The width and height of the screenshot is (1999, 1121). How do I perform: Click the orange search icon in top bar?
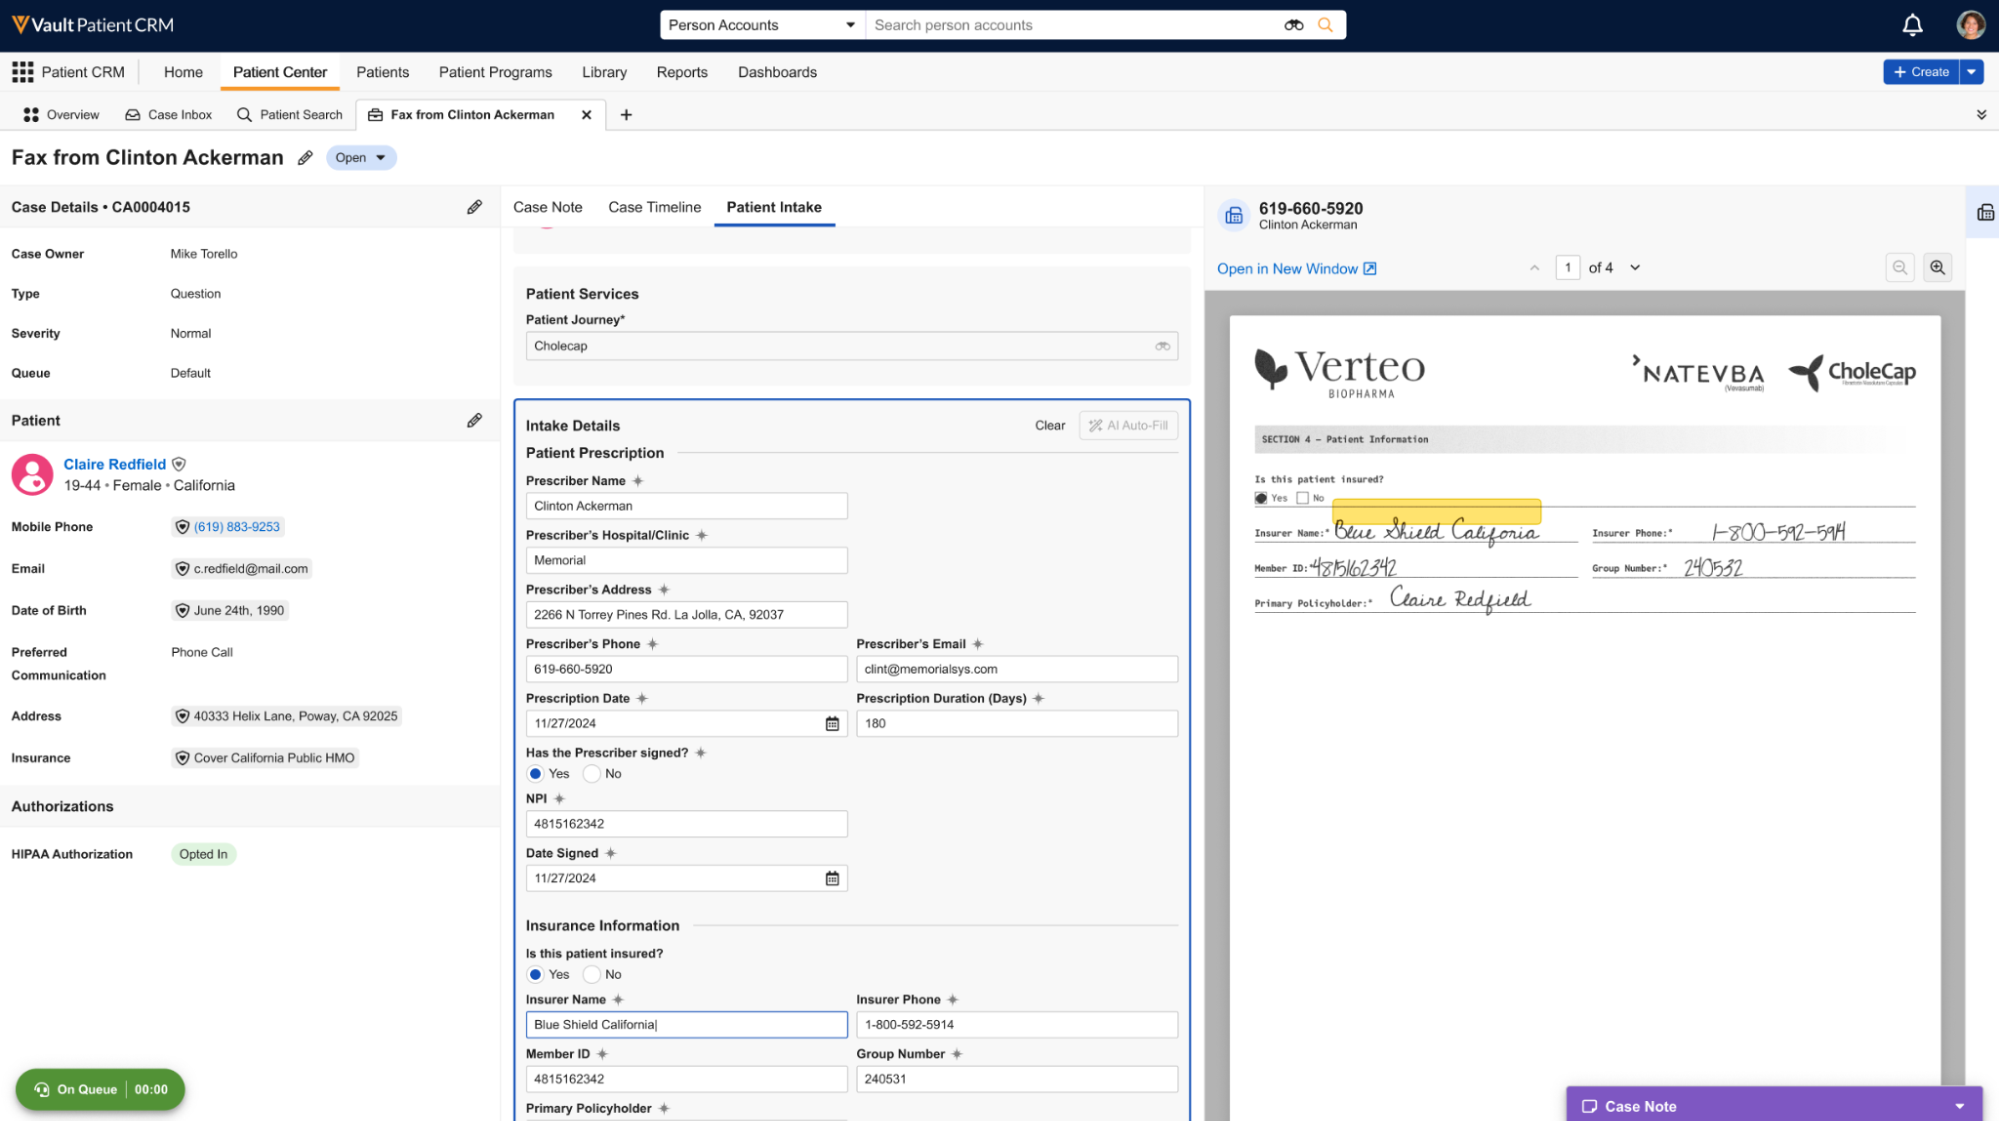coord(1325,25)
